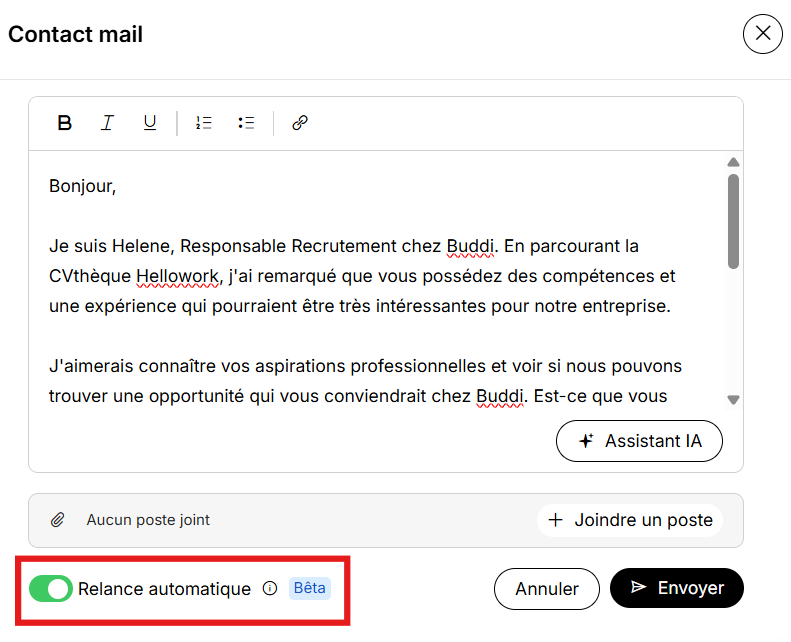Click the scrollbar up arrow

click(x=733, y=162)
